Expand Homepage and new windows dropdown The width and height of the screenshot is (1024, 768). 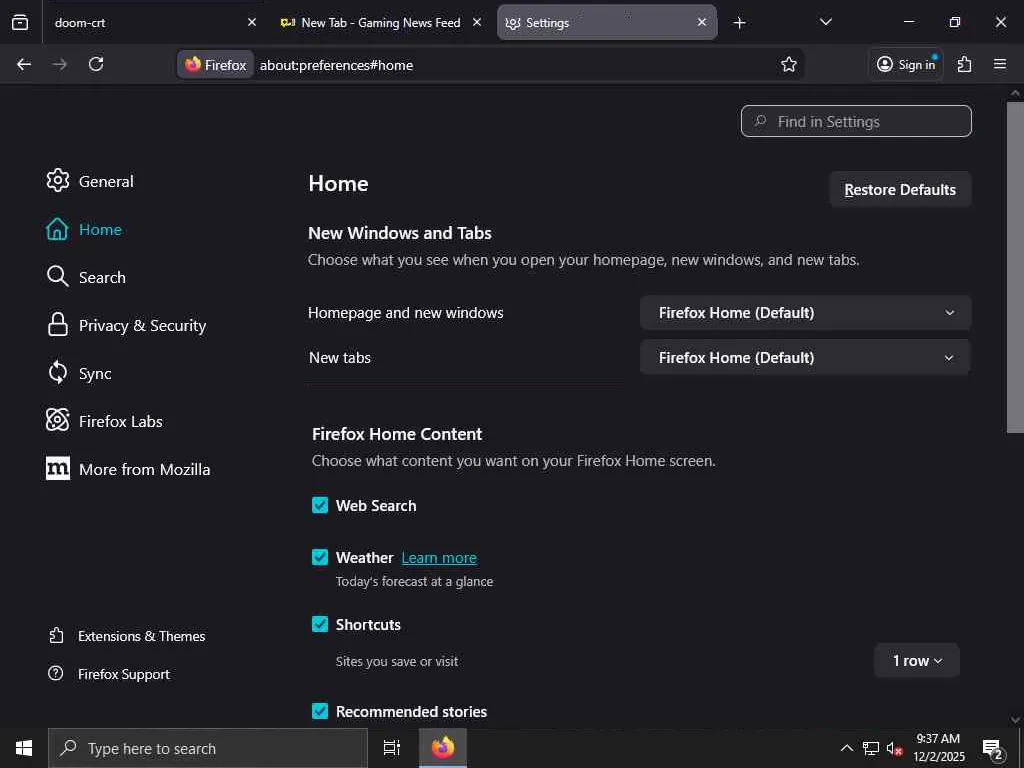[x=805, y=313]
